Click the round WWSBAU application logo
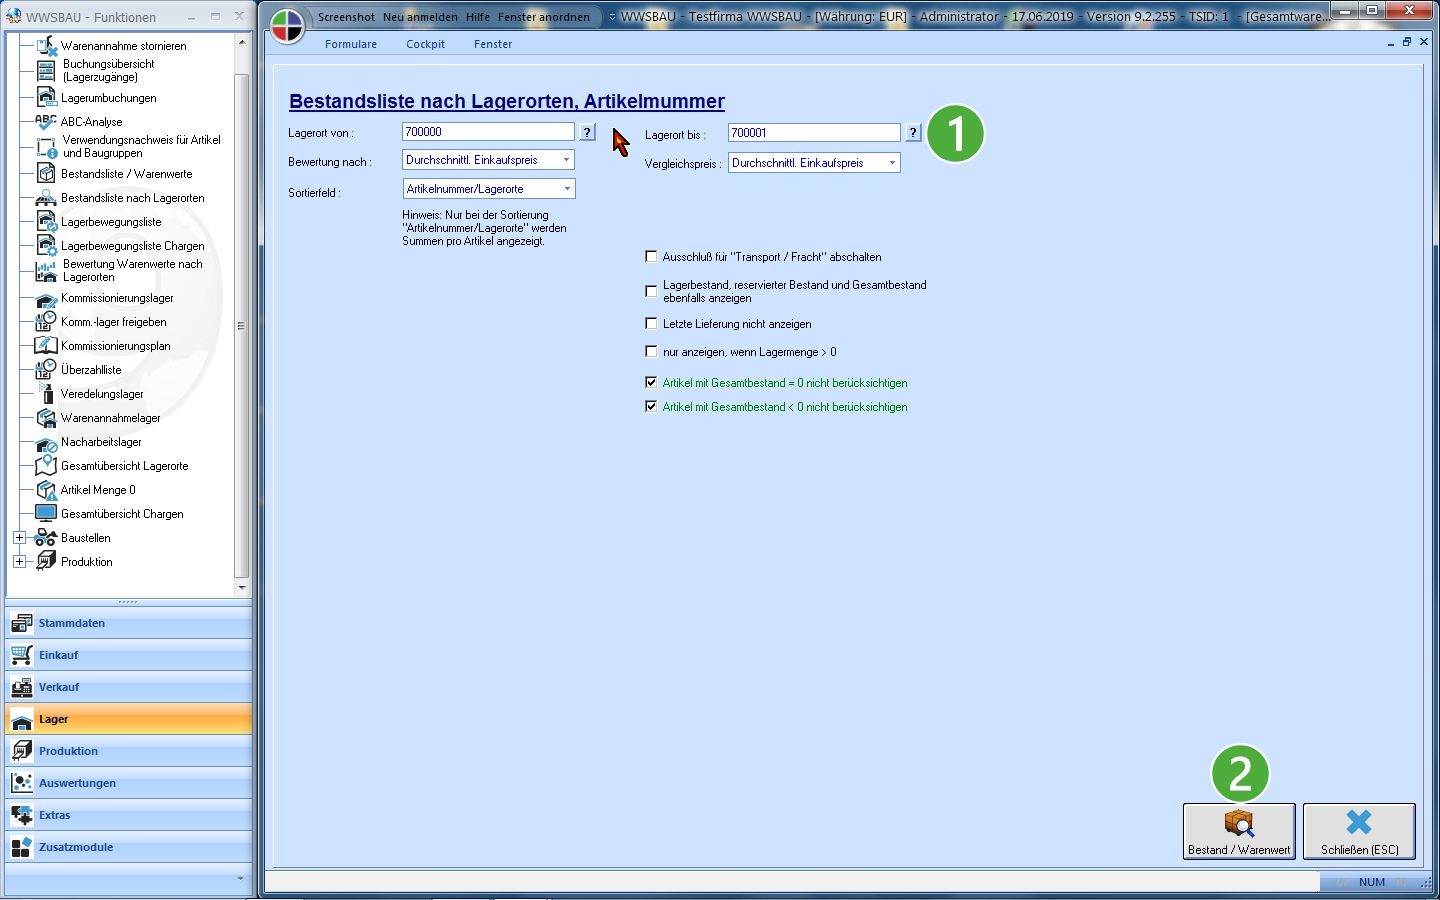 coord(287,26)
